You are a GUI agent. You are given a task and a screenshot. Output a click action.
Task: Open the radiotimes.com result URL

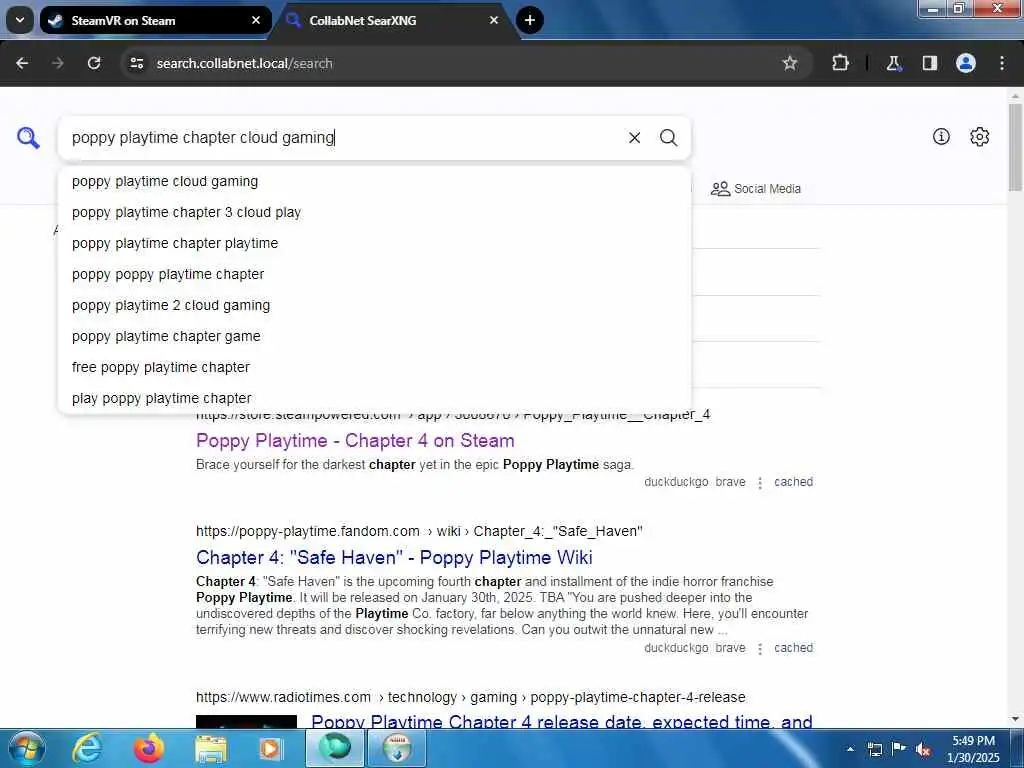point(470,697)
